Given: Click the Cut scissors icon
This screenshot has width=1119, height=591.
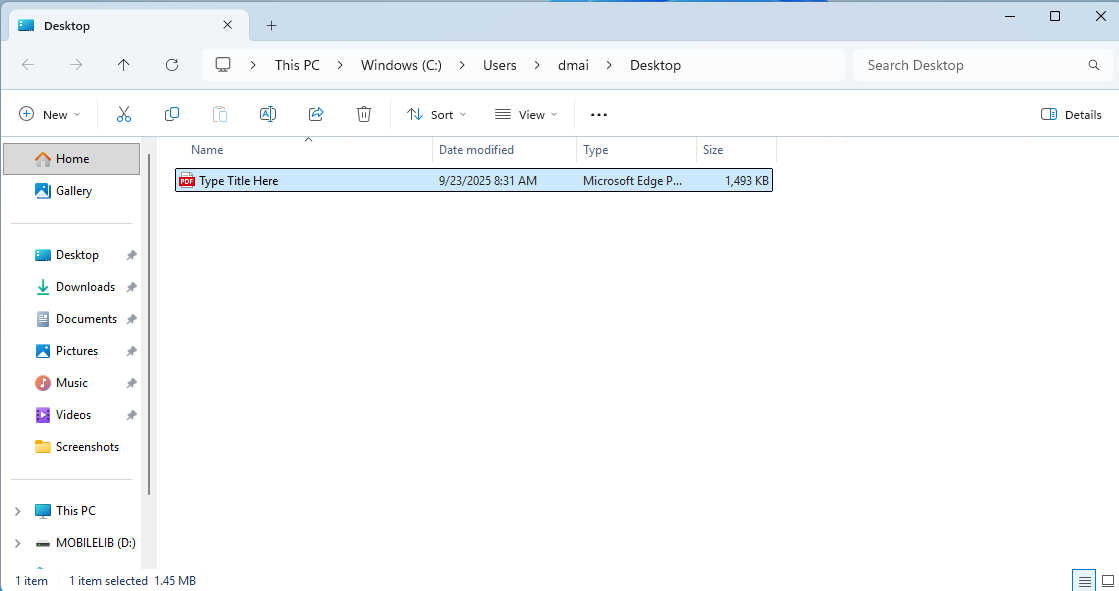Looking at the screenshot, I should pos(124,114).
